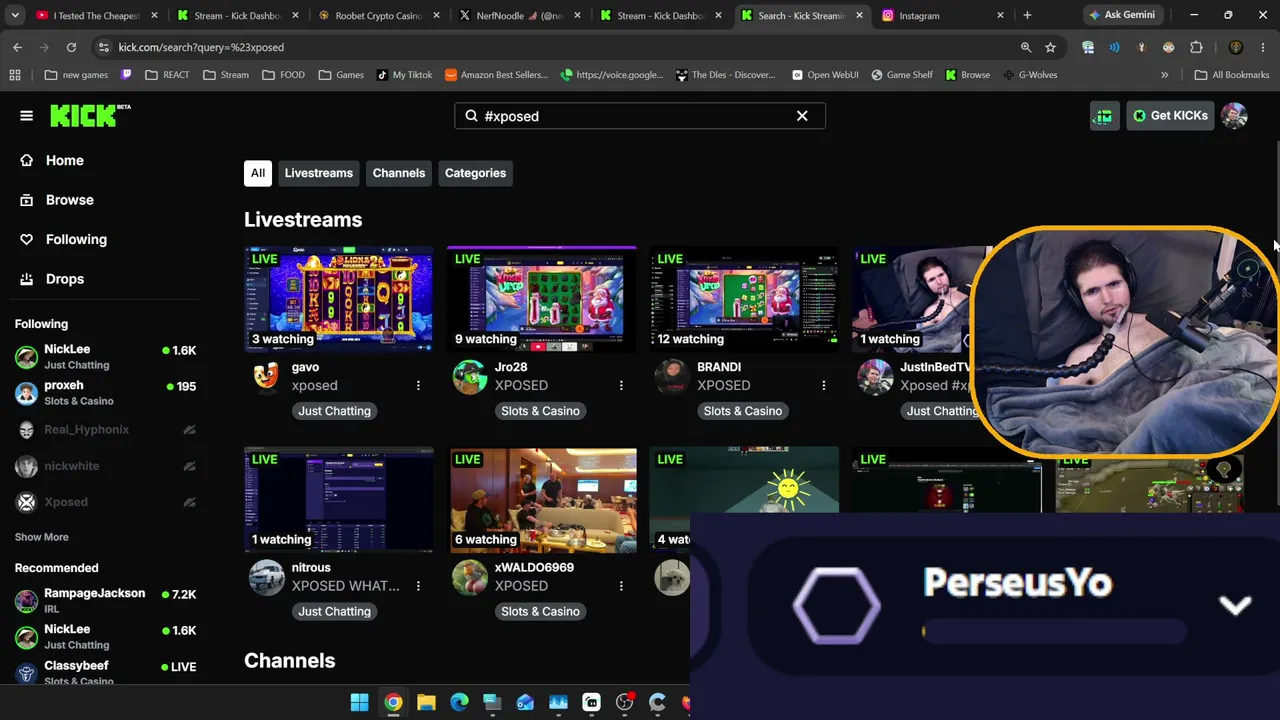Click the Slots & Casino tag under Jro28

pyautogui.click(x=540, y=411)
